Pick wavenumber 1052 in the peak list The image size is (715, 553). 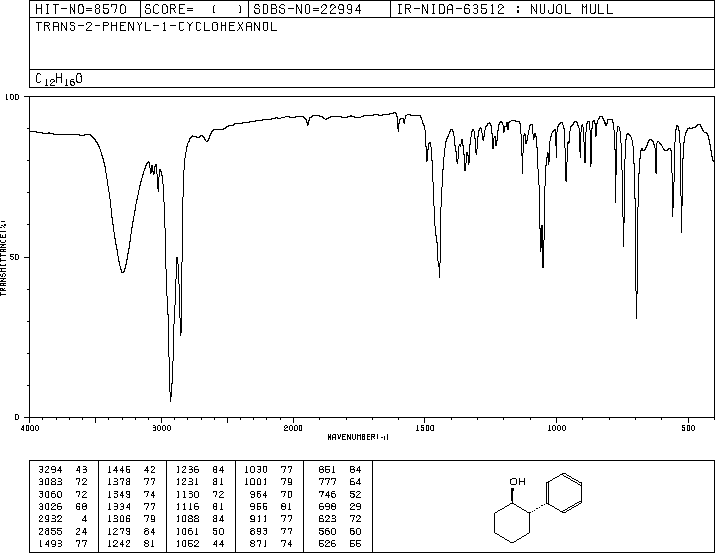[x=187, y=543]
